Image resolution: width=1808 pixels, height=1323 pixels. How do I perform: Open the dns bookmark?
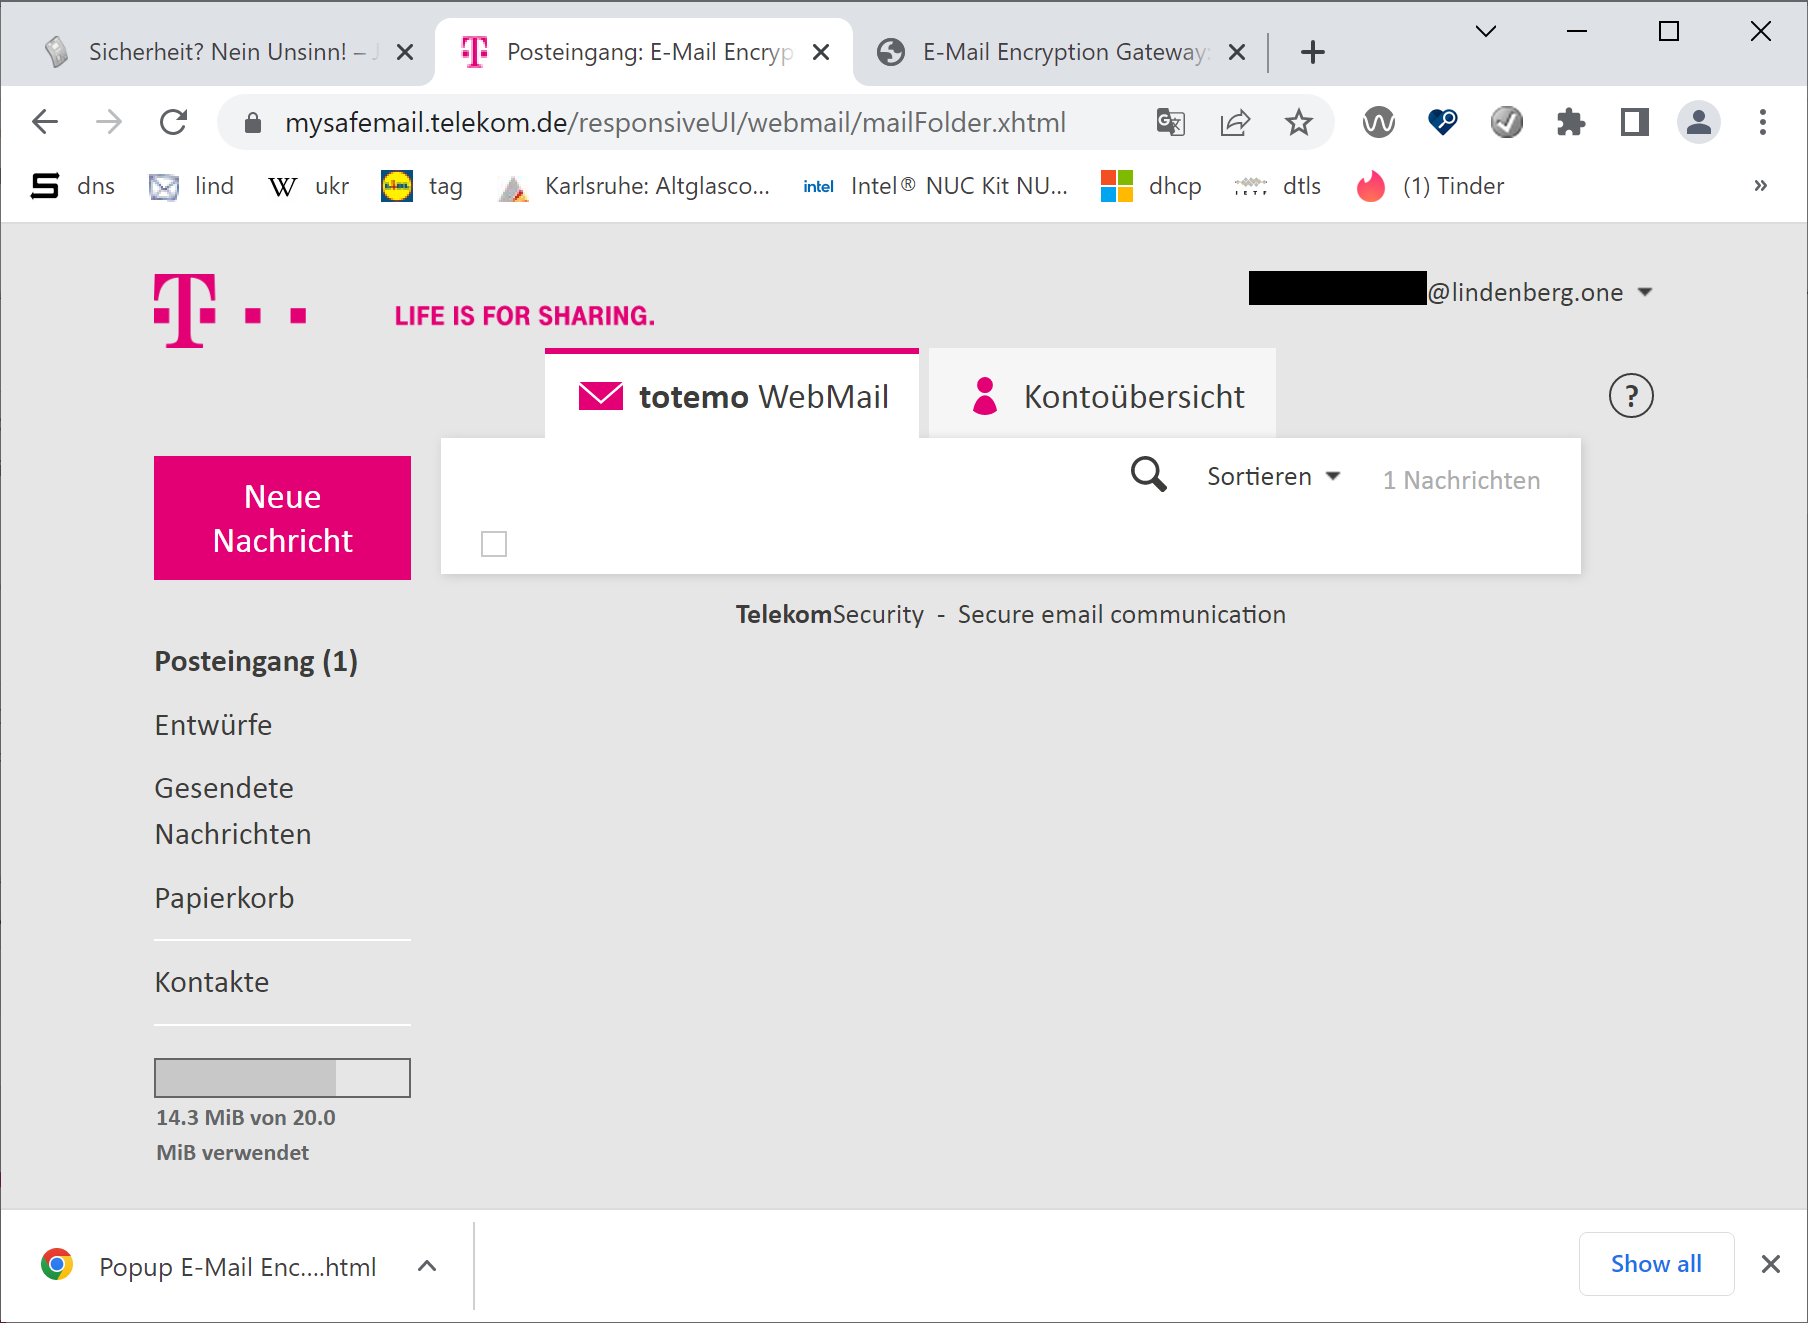coord(73,186)
